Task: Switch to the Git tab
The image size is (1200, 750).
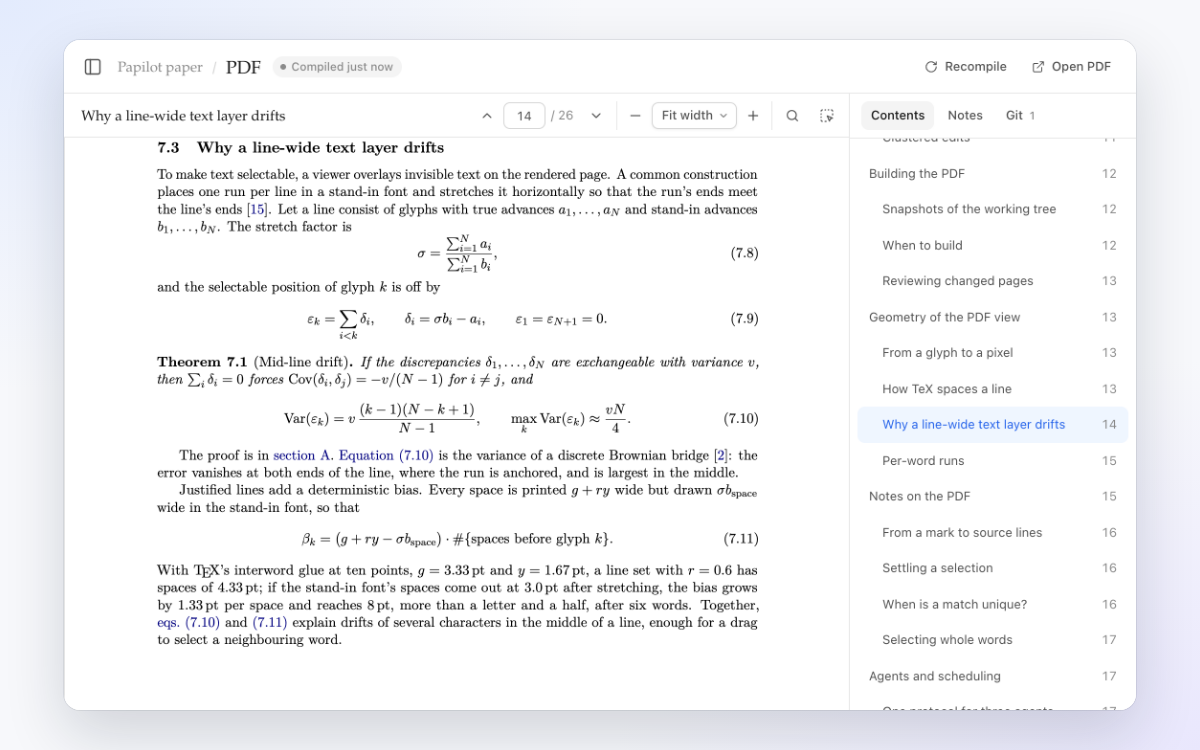Action: point(1020,116)
